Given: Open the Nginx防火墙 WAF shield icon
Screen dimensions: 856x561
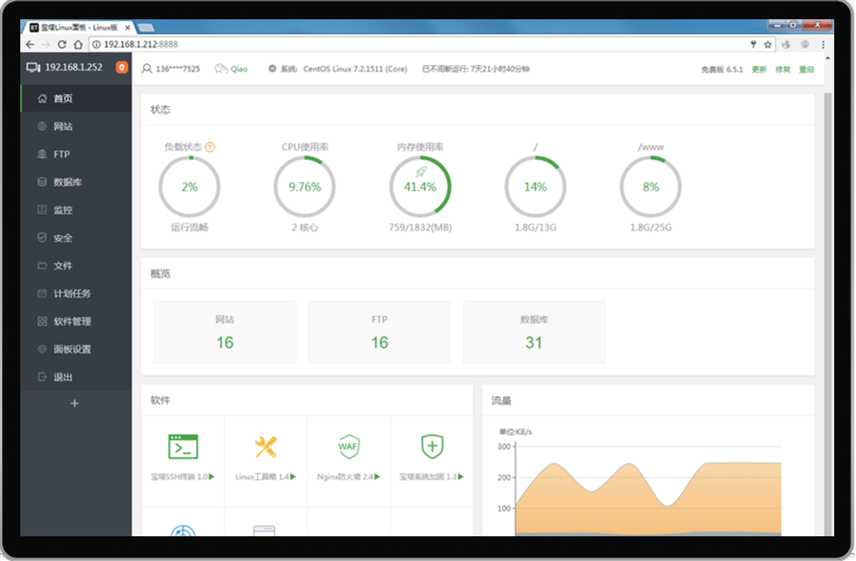Looking at the screenshot, I should point(349,446).
